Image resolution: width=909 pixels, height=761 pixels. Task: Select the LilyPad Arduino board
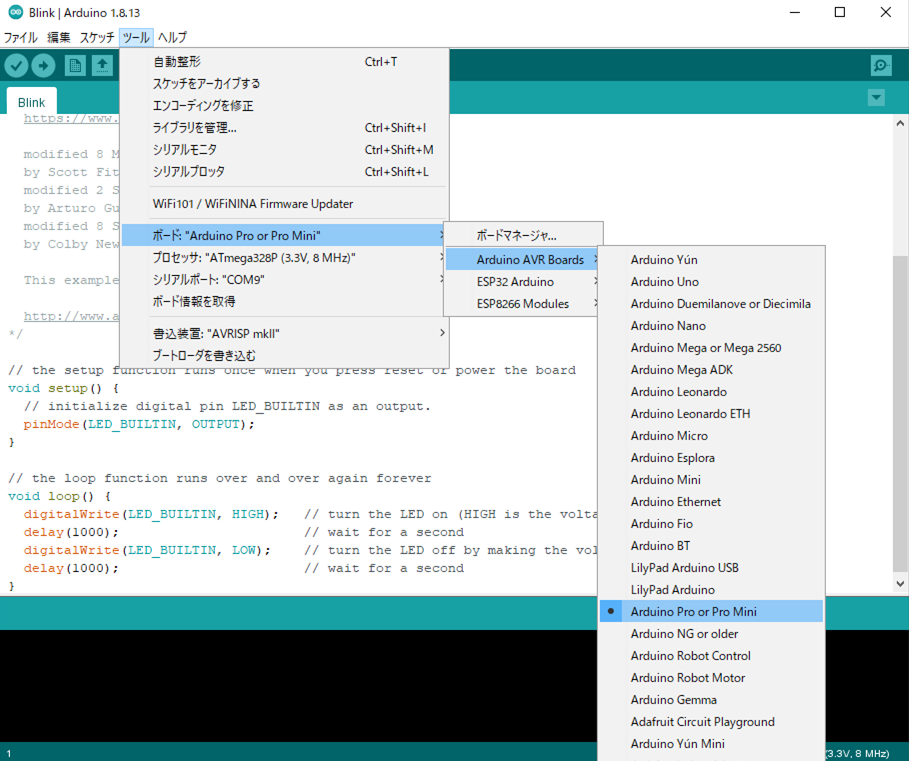pos(711,590)
